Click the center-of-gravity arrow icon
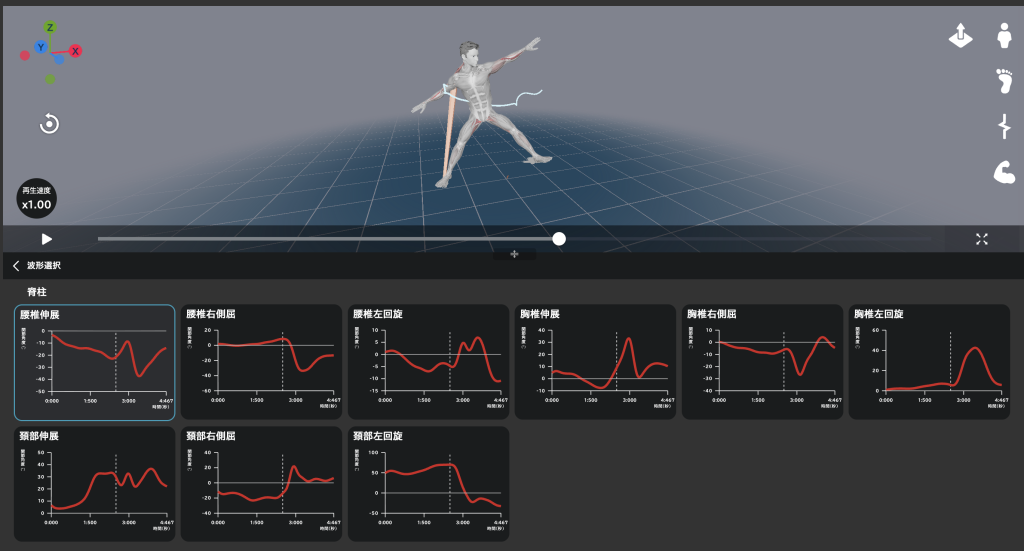Viewport: 1024px width, 551px height. click(x=960, y=37)
